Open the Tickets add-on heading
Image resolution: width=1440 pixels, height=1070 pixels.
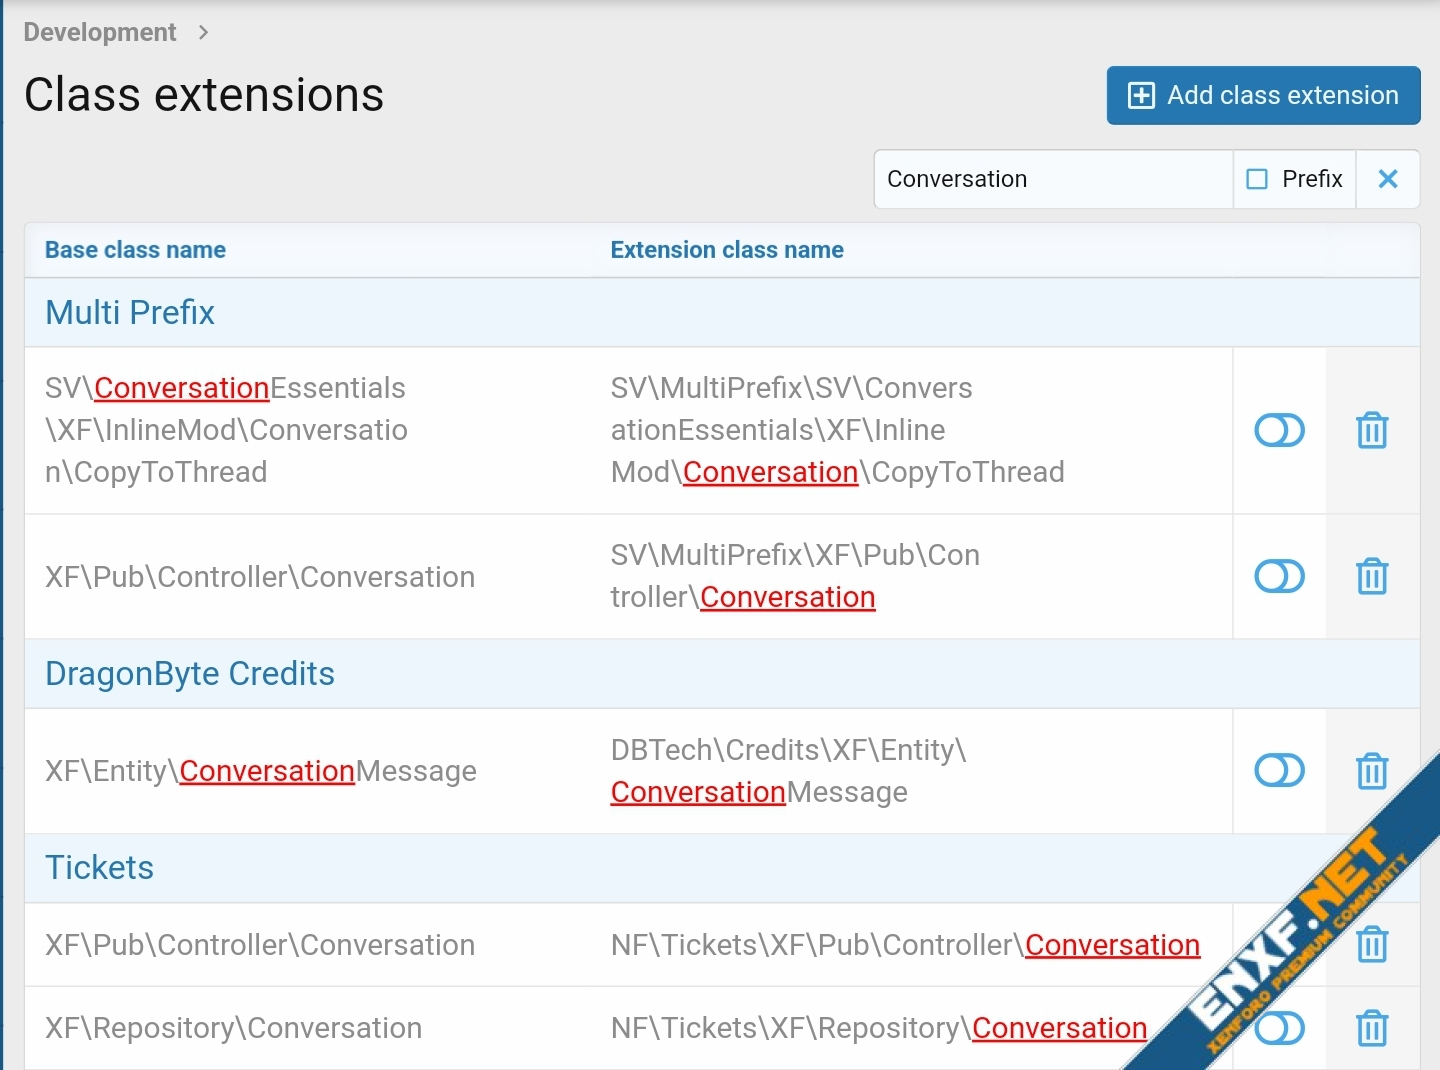tap(100, 868)
